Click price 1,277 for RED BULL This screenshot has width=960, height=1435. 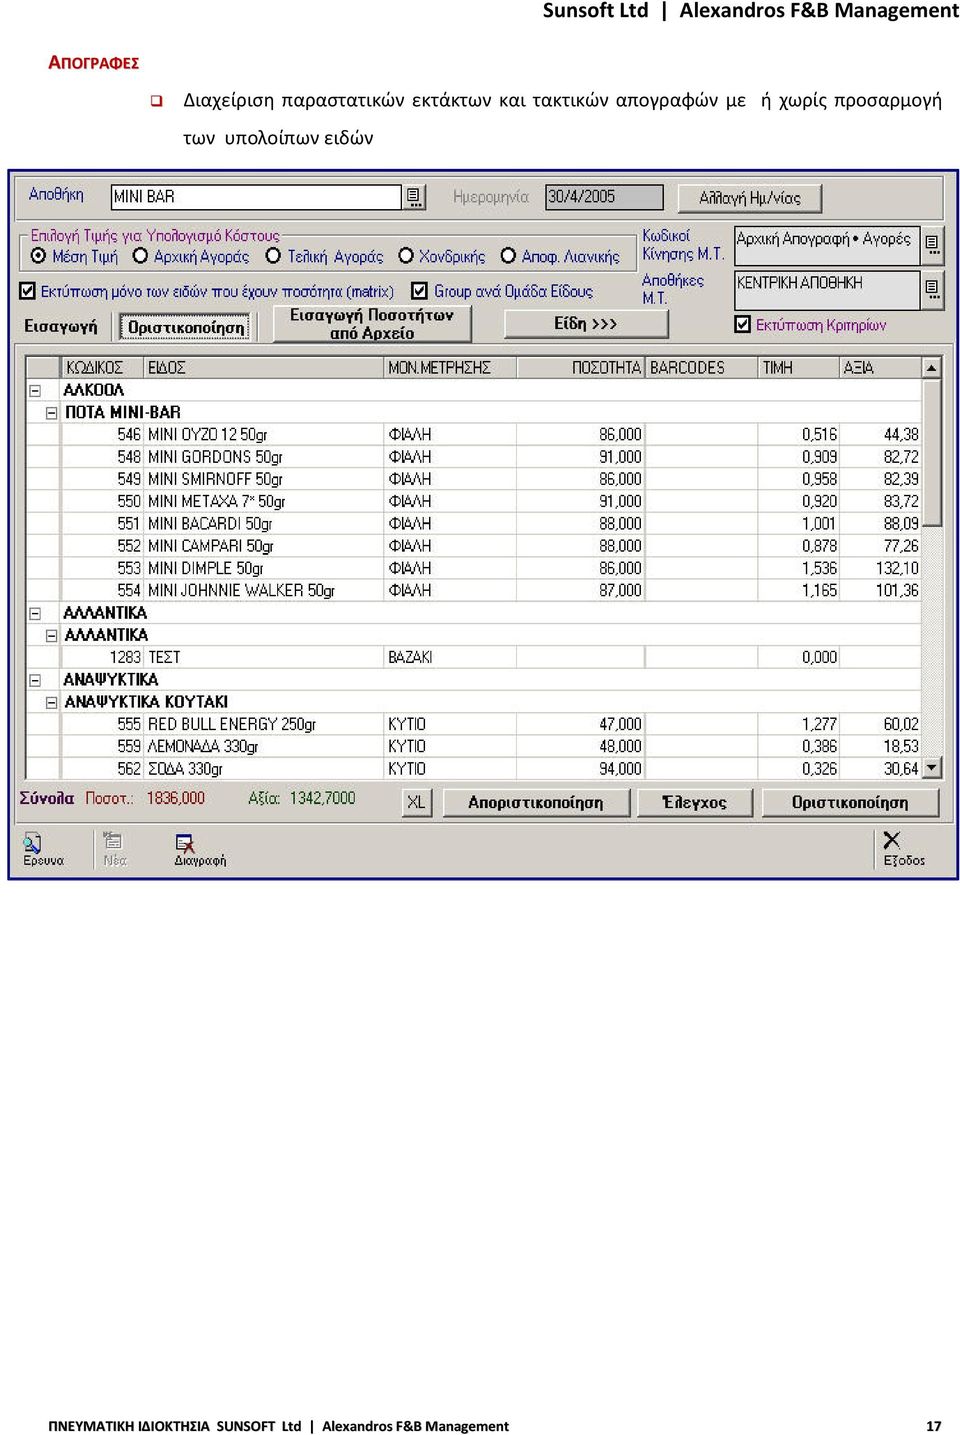pyautogui.click(x=819, y=724)
